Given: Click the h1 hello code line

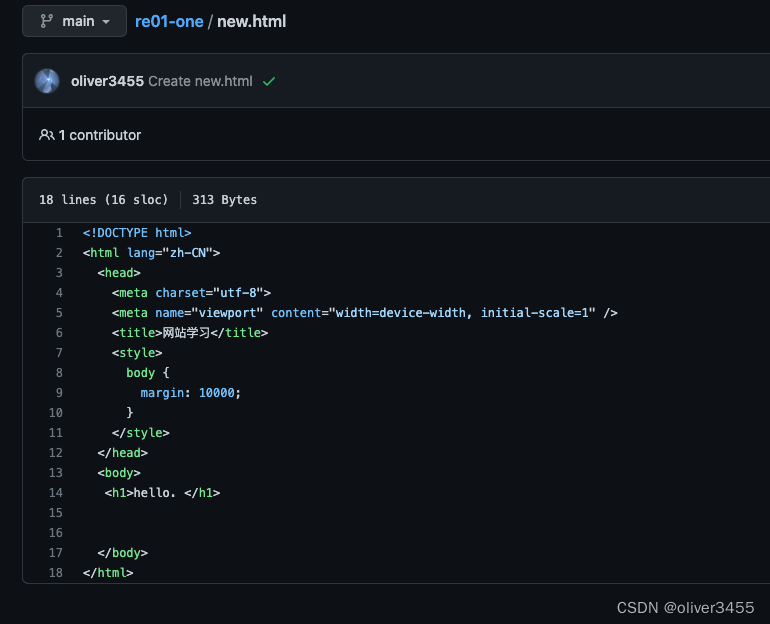Looking at the screenshot, I should pos(162,493).
